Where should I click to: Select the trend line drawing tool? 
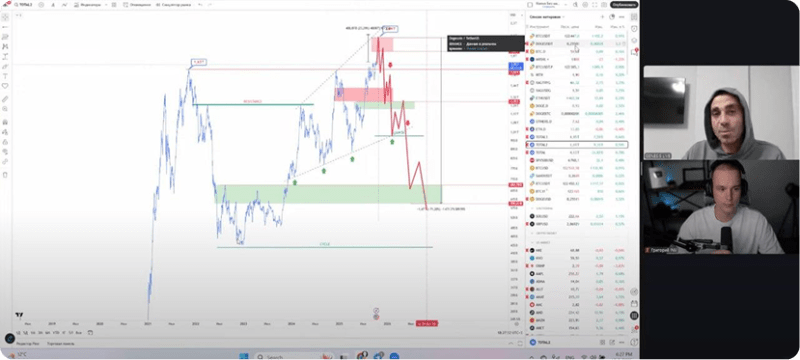click(x=5, y=27)
